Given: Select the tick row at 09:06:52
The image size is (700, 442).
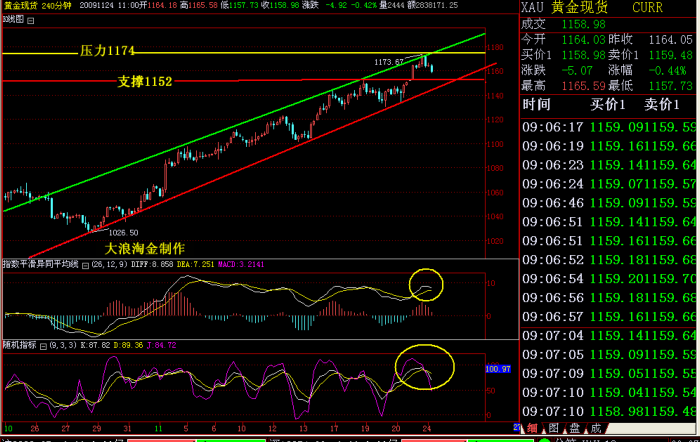Looking at the screenshot, I should point(609,260).
